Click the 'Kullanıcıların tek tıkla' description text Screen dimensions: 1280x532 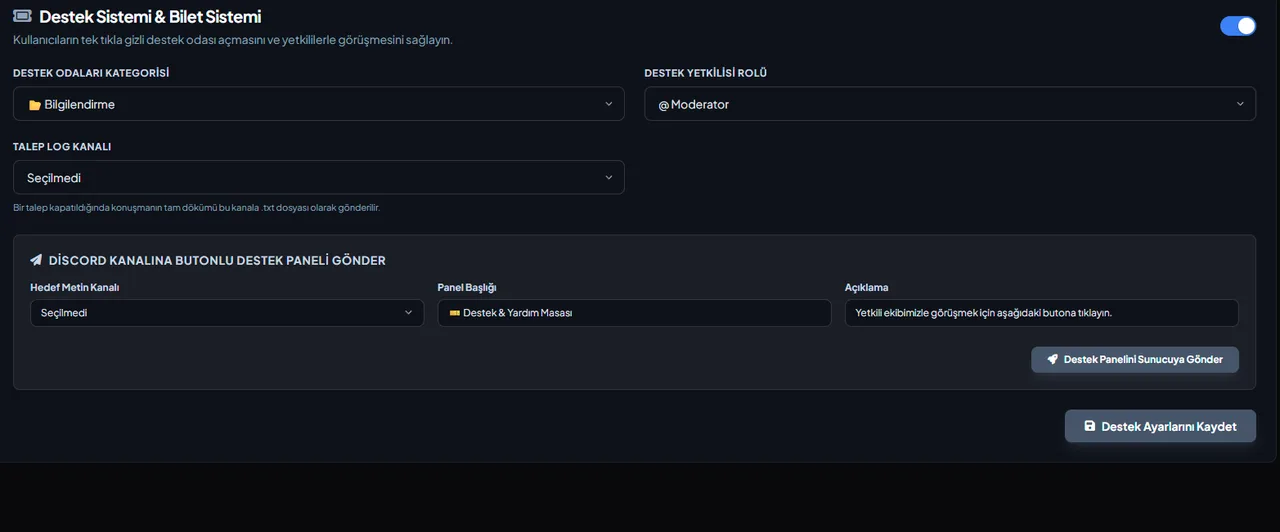click(233, 40)
